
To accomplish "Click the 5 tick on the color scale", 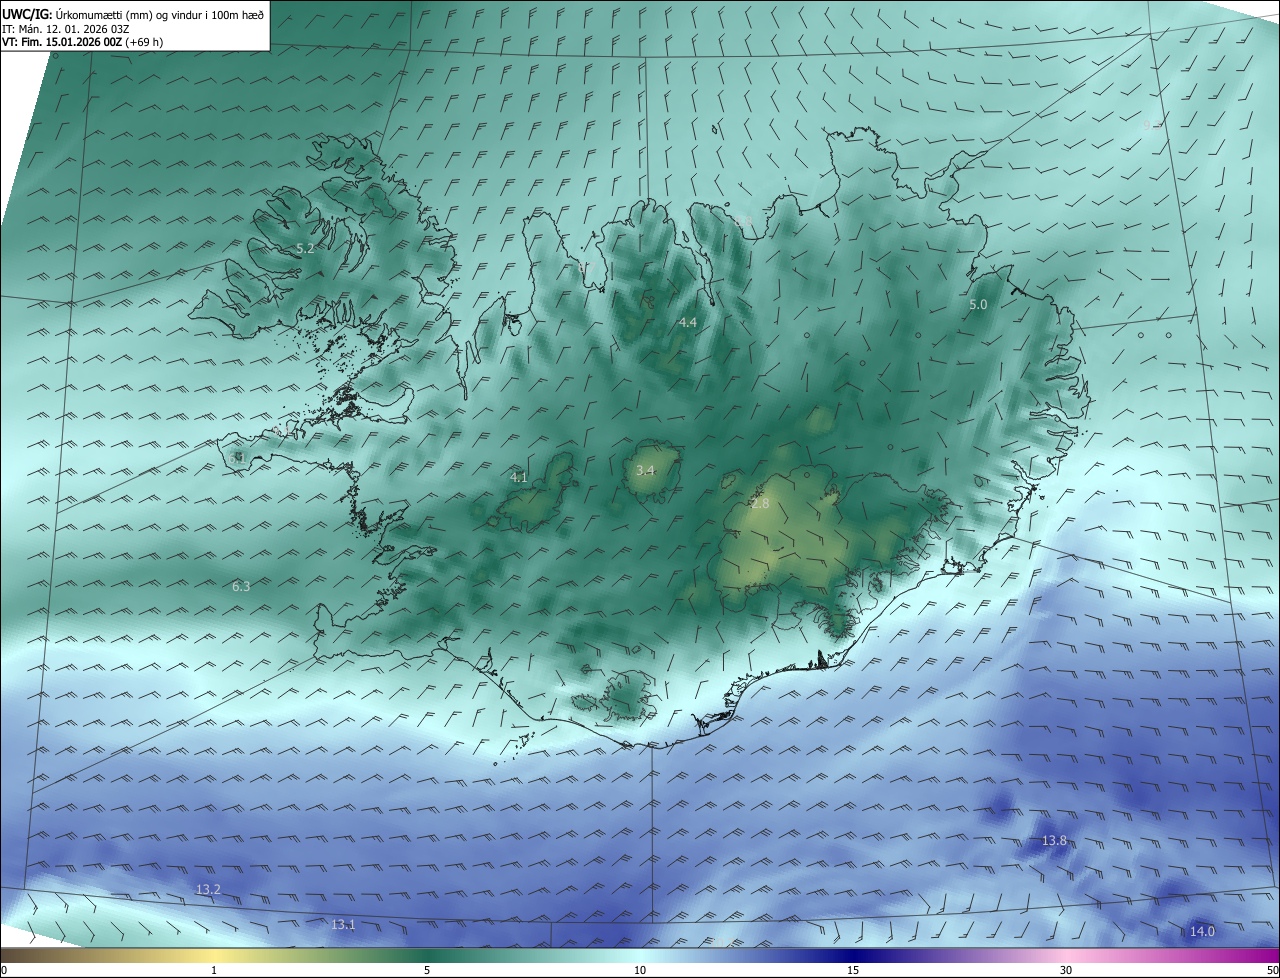I will pyautogui.click(x=427, y=970).
